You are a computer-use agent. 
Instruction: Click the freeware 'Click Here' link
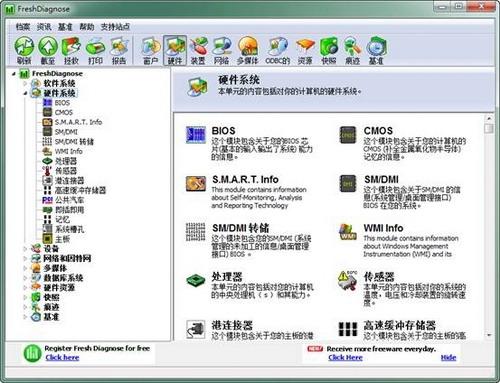pos(345,357)
